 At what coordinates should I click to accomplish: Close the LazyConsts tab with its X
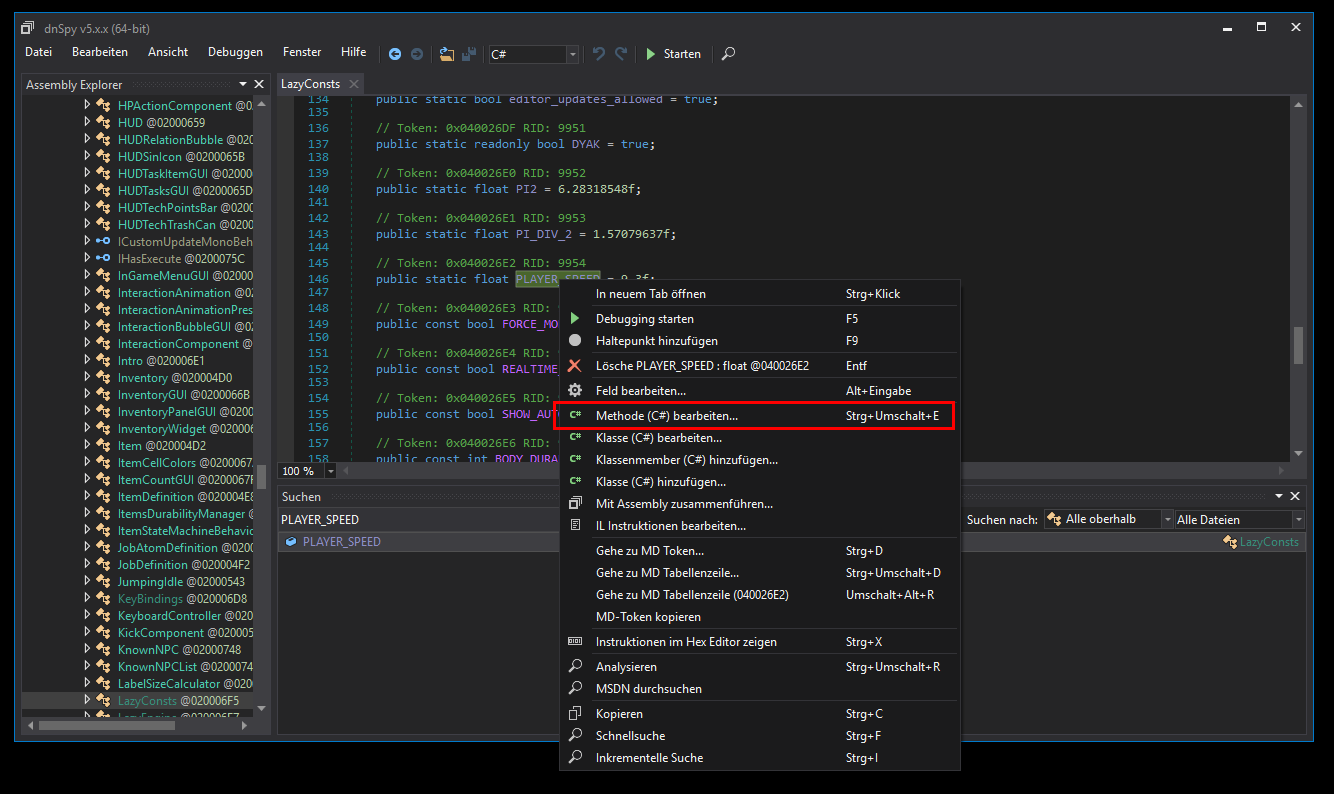coord(354,85)
